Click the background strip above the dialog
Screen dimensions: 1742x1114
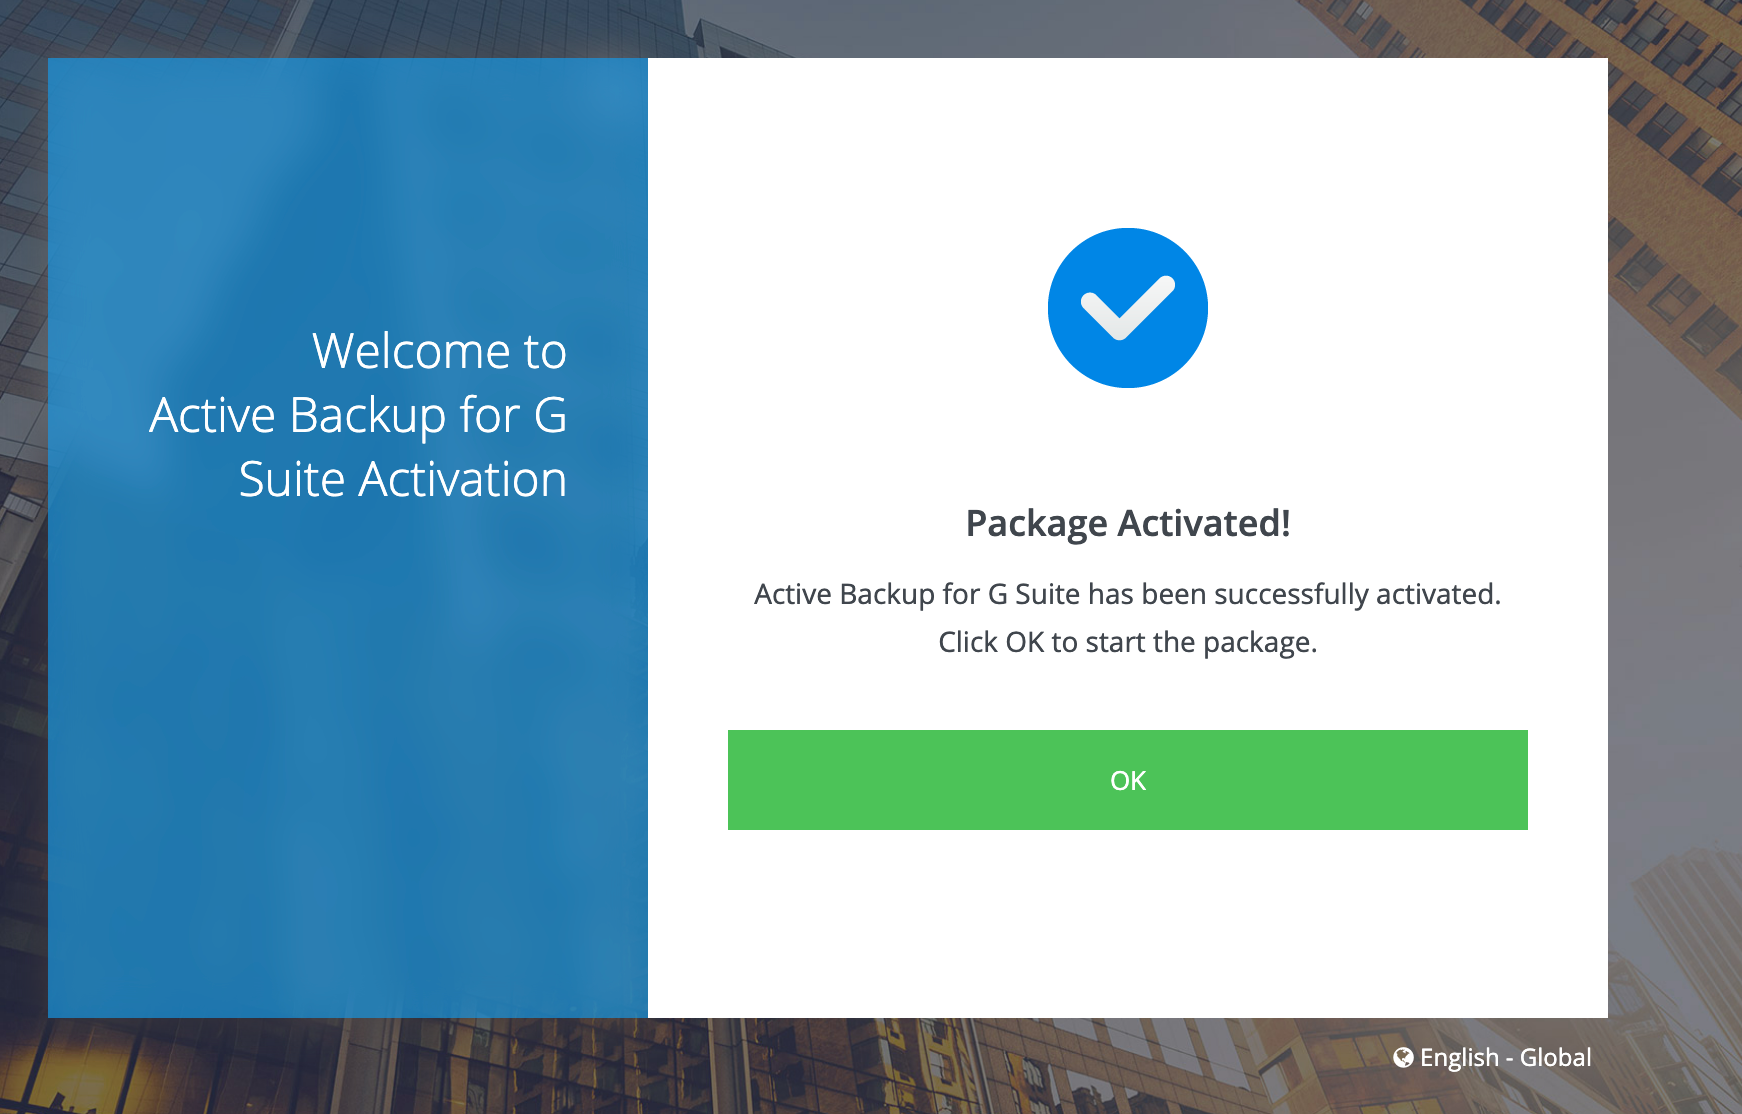coord(870,28)
